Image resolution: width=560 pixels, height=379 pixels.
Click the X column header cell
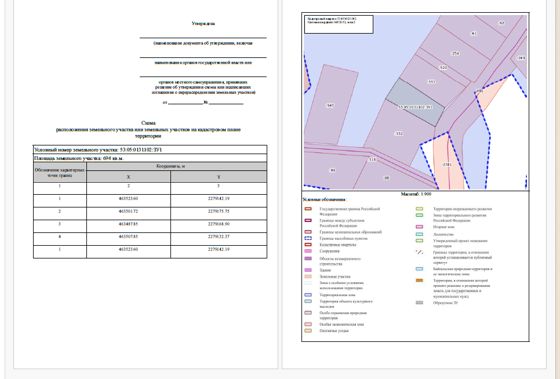pyautogui.click(x=129, y=176)
